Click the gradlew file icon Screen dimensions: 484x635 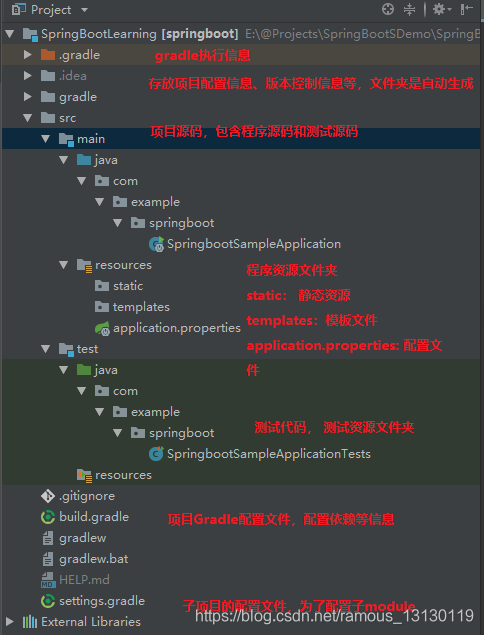pyautogui.click(x=48, y=538)
